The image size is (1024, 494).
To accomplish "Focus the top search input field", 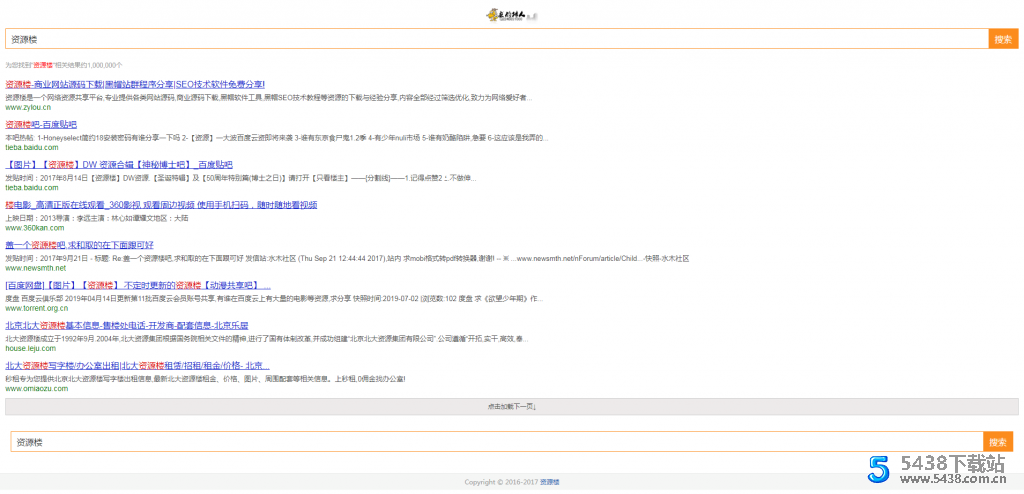I will click(497, 39).
